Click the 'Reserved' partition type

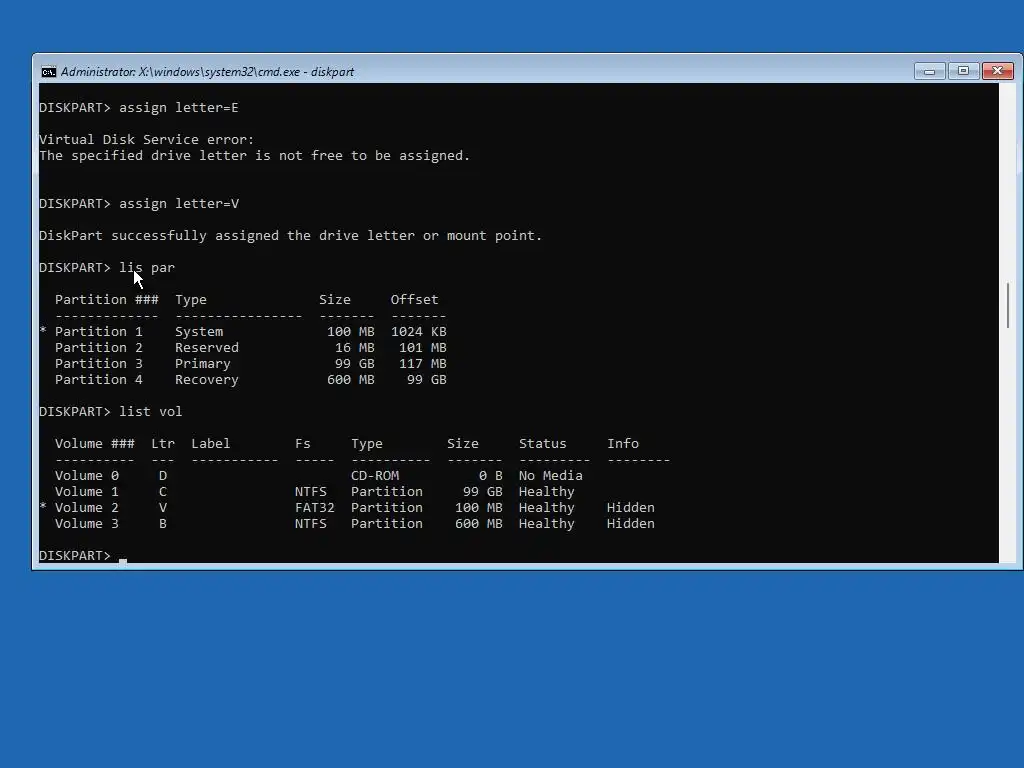pos(206,347)
